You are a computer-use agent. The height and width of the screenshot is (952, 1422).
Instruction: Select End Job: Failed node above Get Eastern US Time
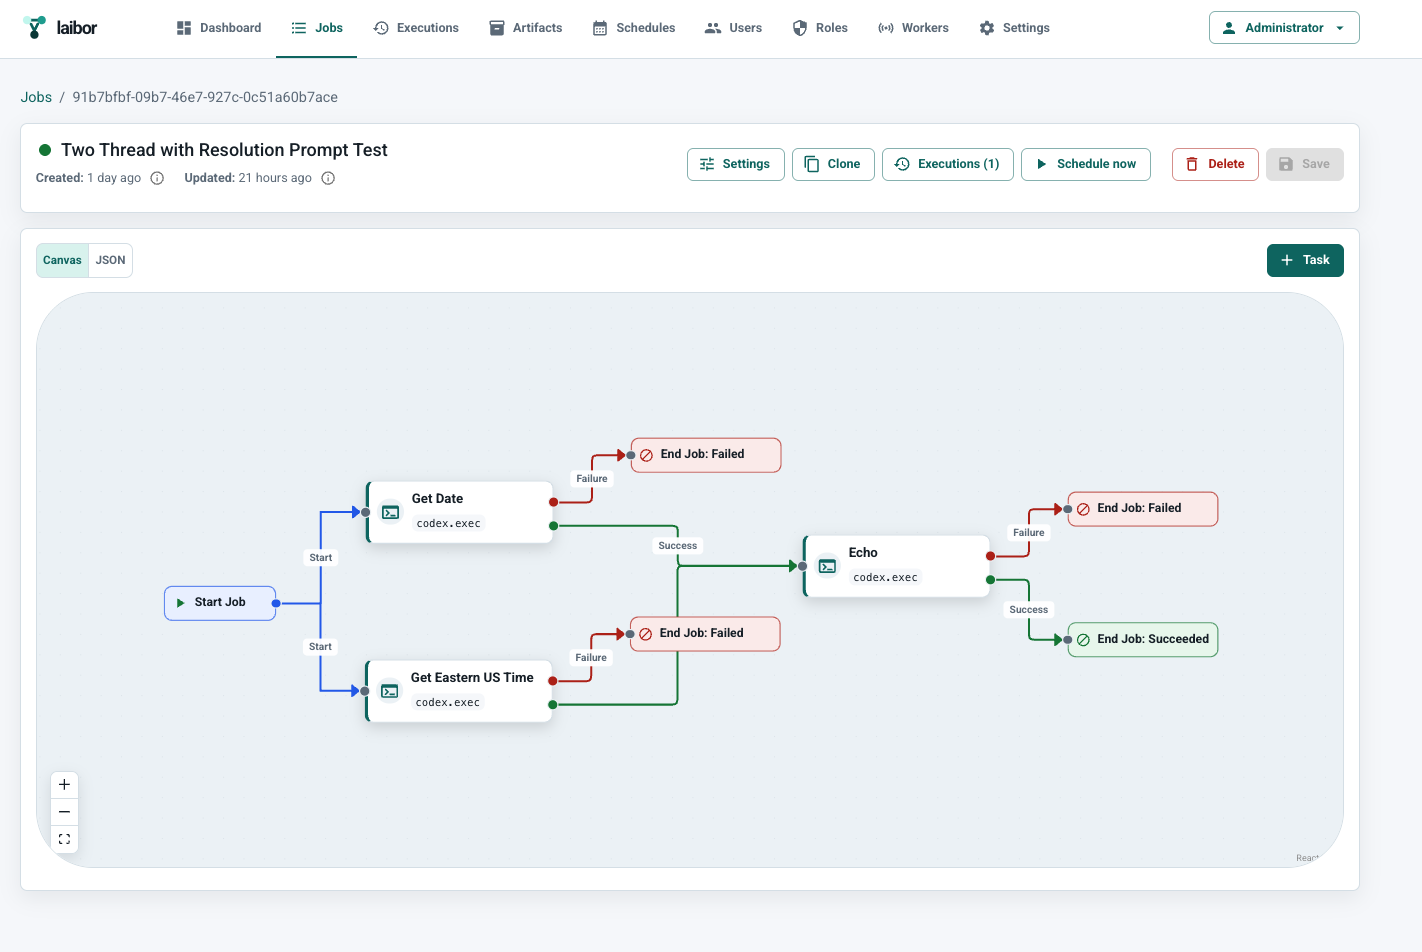click(x=705, y=634)
